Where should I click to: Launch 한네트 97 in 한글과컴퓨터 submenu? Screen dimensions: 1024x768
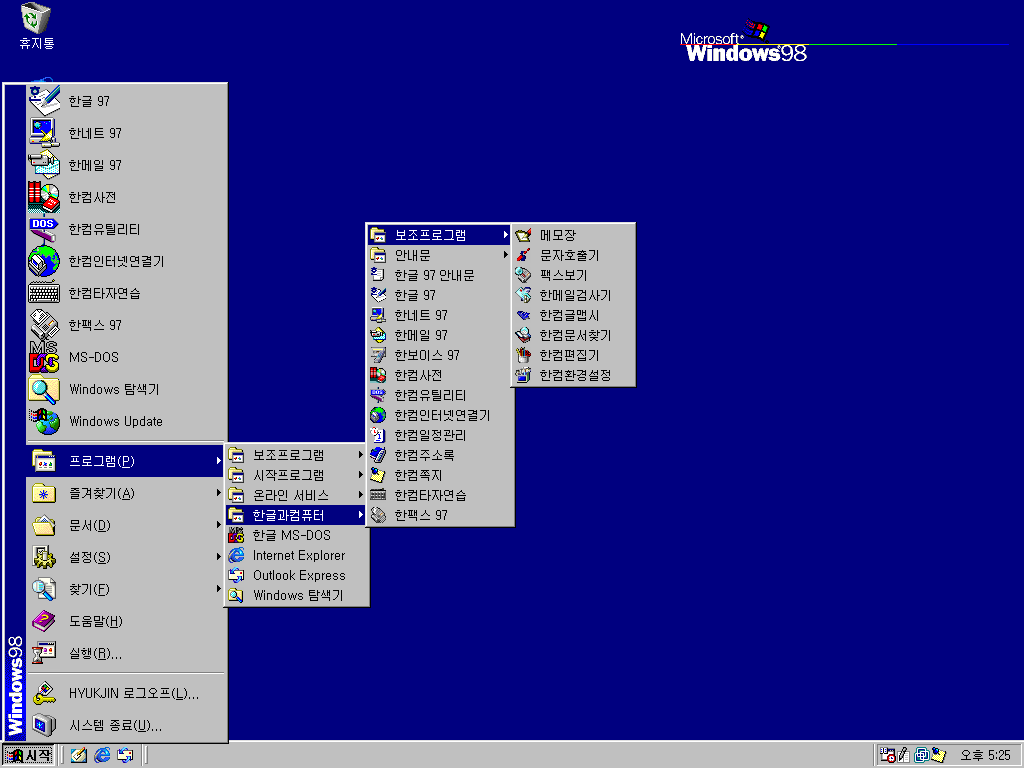pos(440,315)
